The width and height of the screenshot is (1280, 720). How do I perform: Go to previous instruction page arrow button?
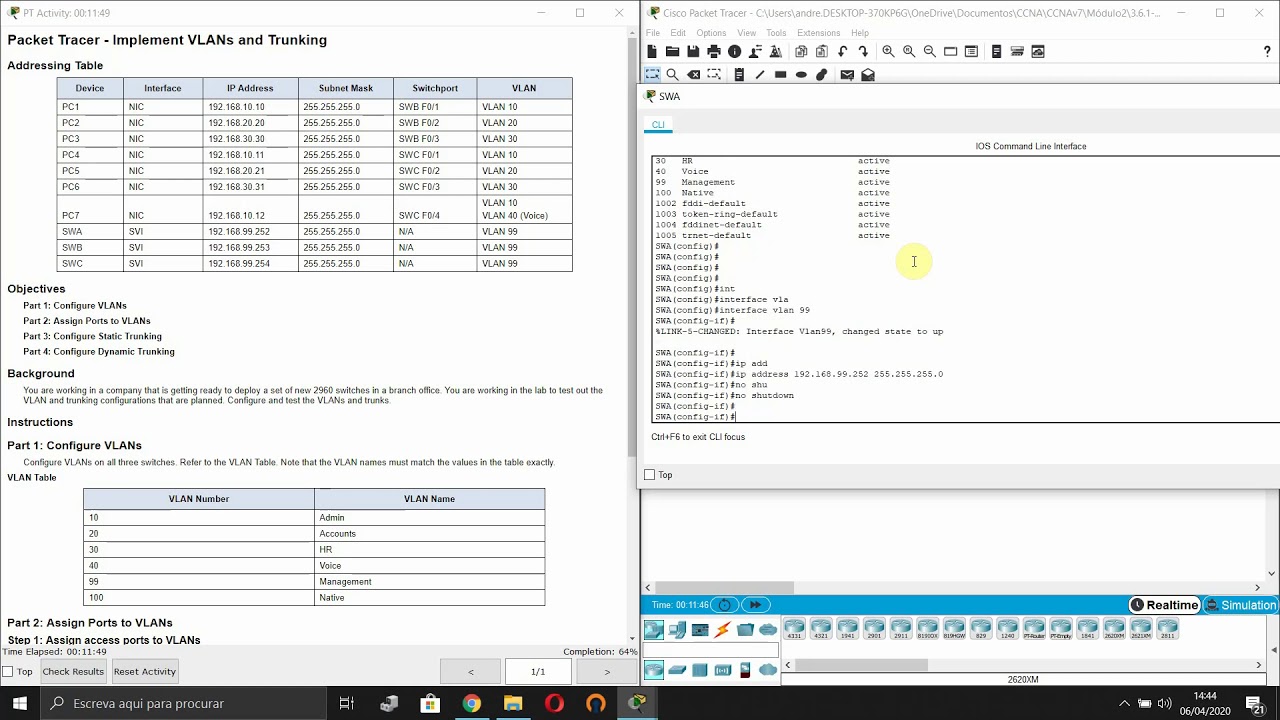[471, 672]
